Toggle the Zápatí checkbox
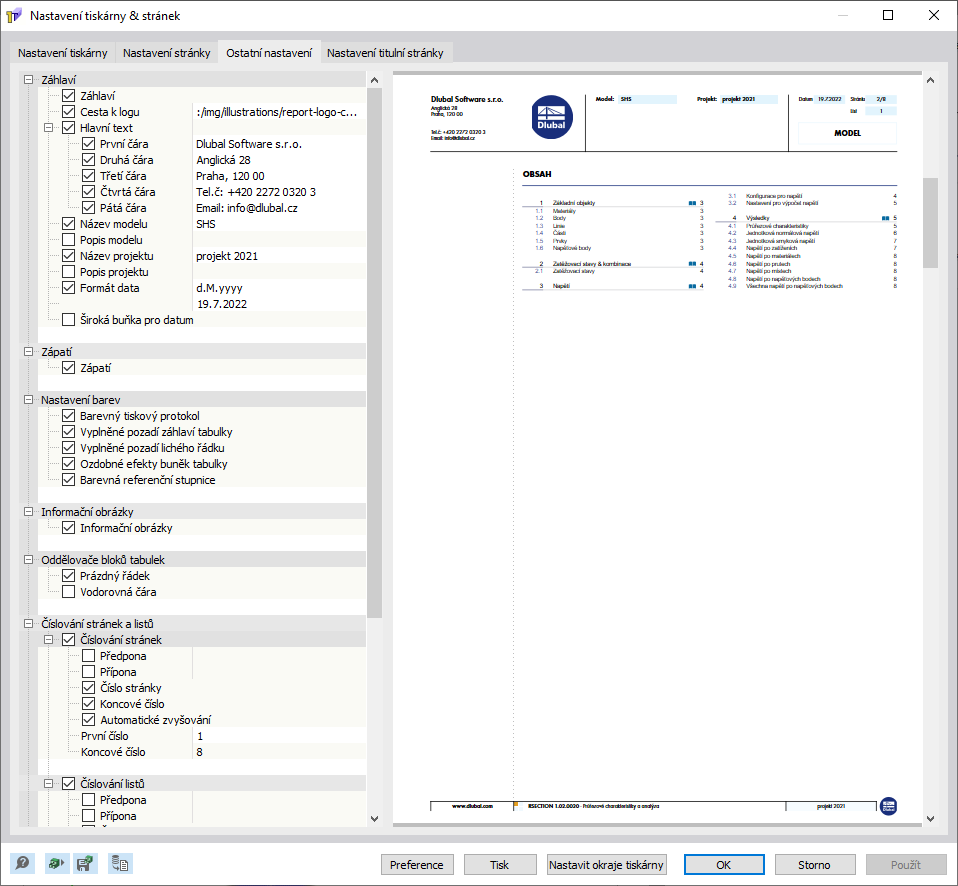958x886 pixels. [68, 368]
